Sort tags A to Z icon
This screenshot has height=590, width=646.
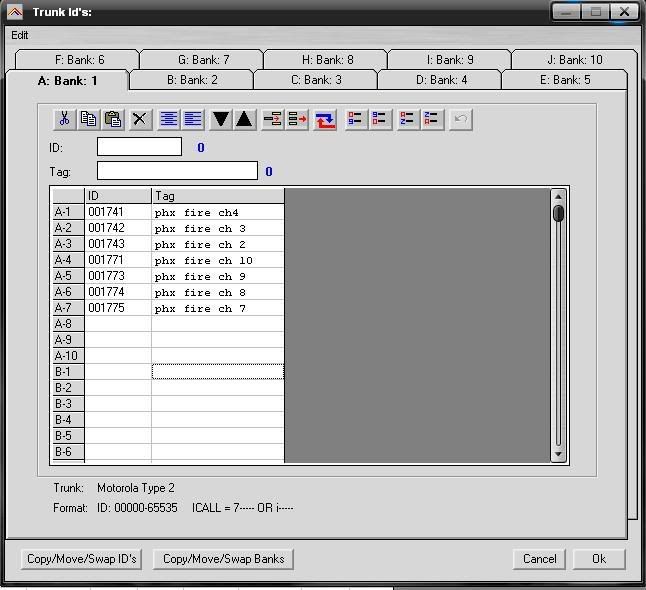408,119
